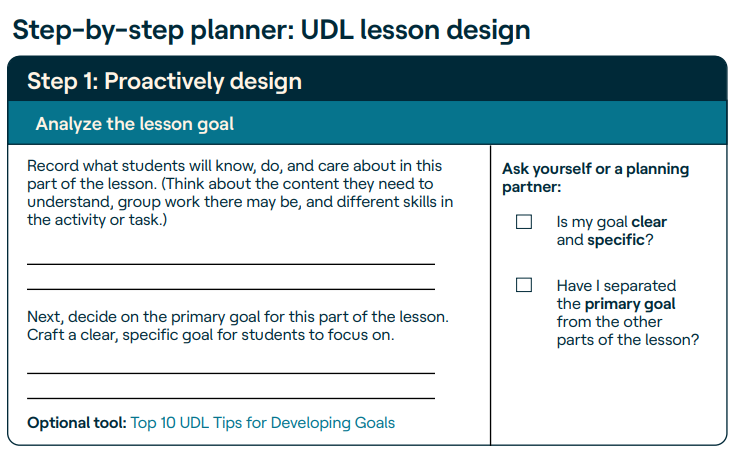Click the 'Step-by-step planner: UDL lesson design' title
This screenshot has width=744, height=451.
point(271,30)
